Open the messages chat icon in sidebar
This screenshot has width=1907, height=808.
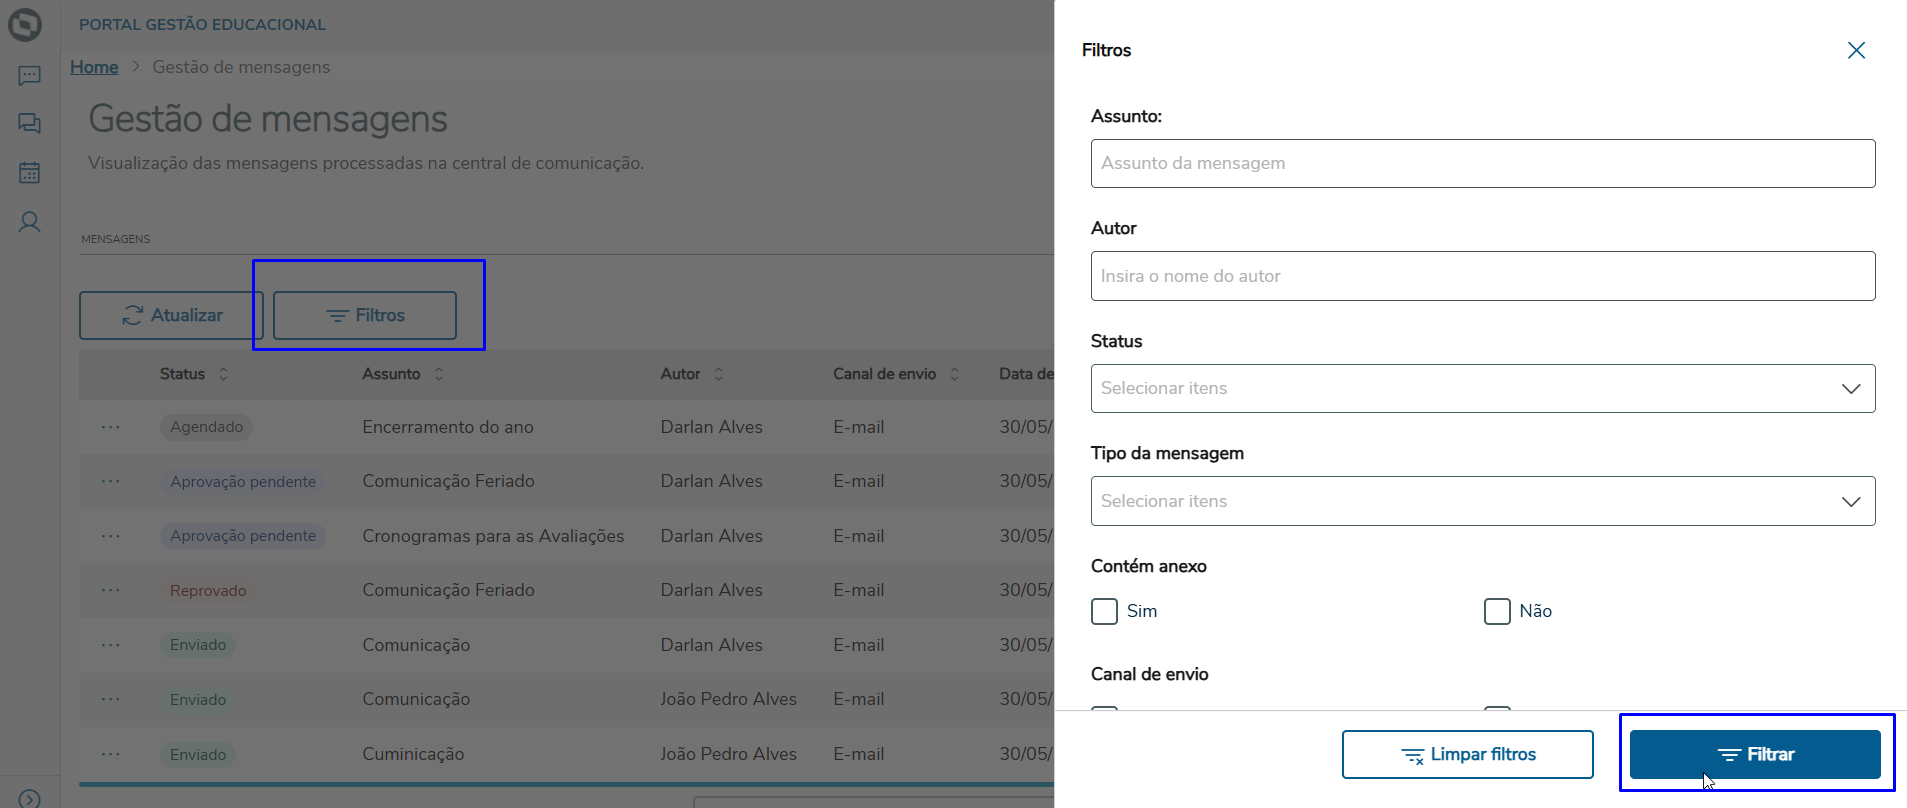[29, 76]
